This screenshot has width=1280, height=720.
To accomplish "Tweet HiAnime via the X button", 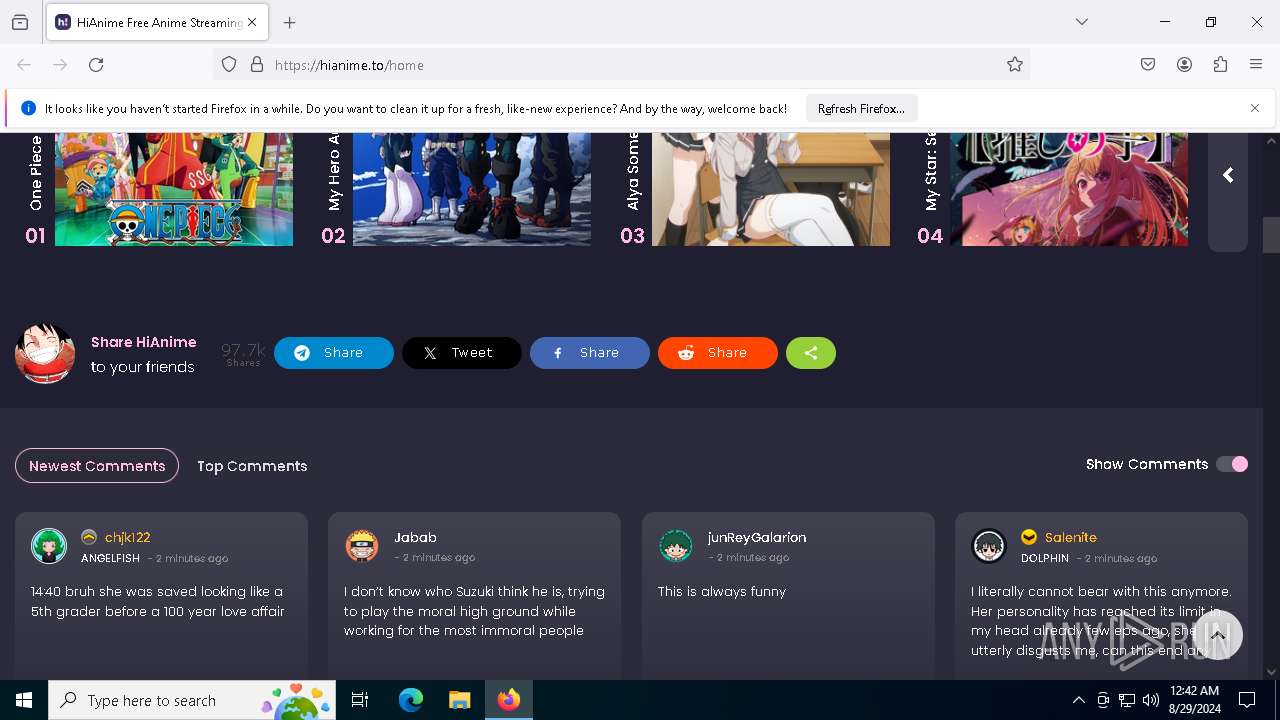I will [x=462, y=353].
